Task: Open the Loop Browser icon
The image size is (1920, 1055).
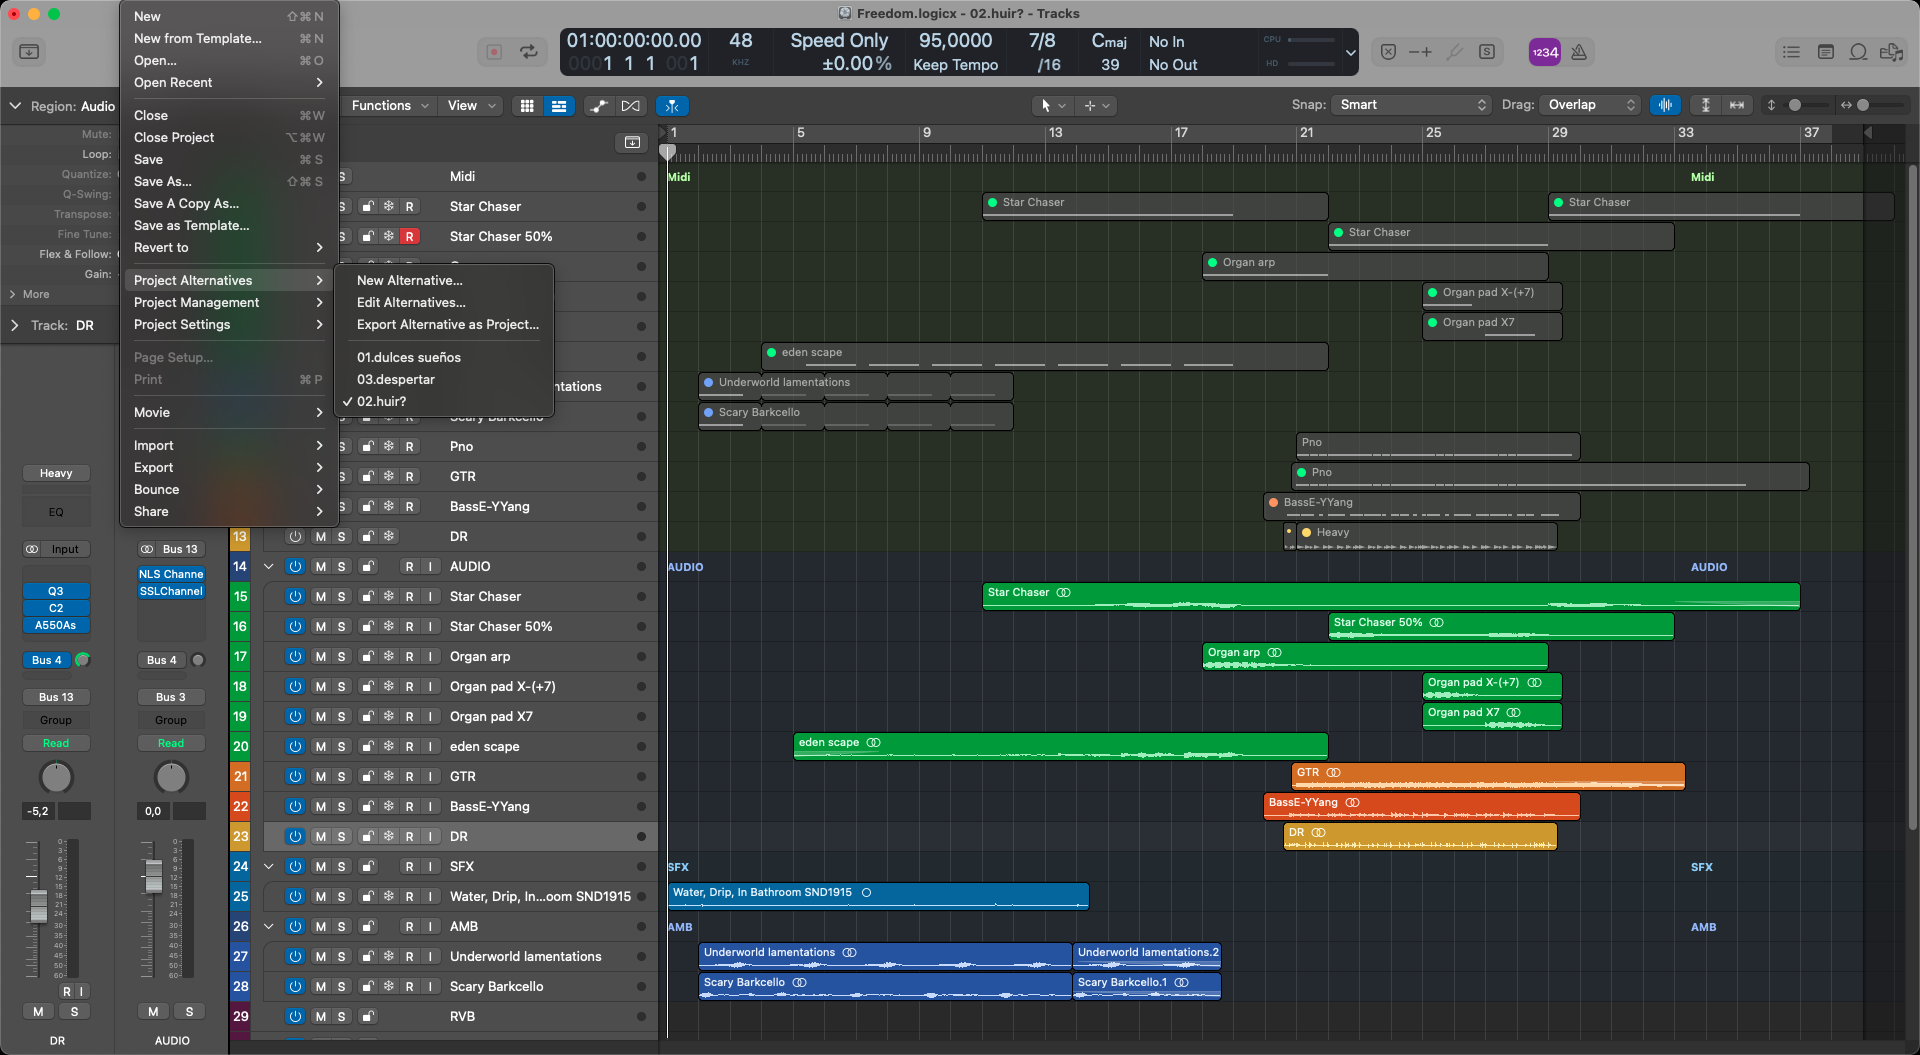Action: [1858, 52]
